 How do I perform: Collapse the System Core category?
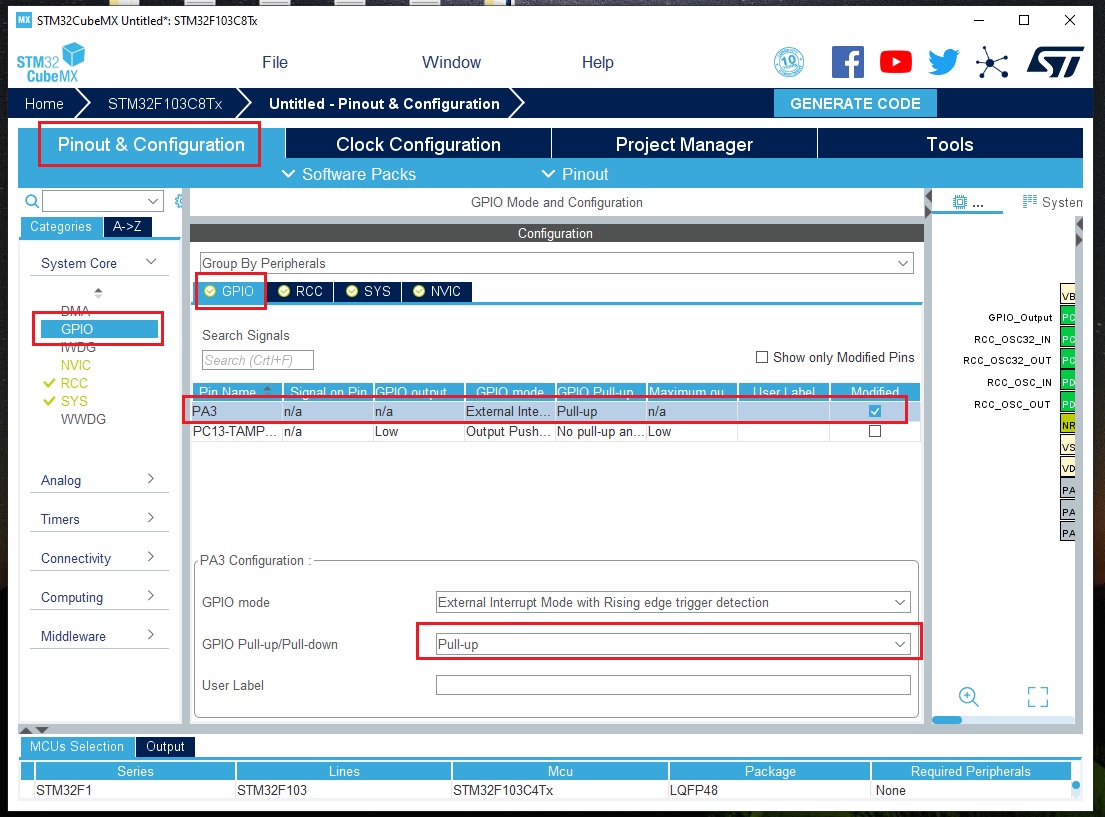pyautogui.click(x=151, y=262)
